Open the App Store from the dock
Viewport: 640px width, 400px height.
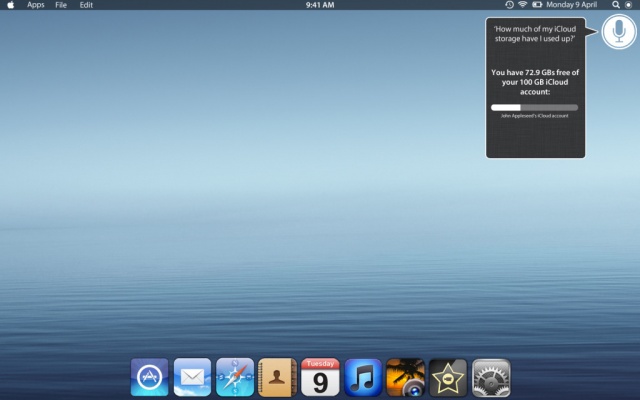(149, 377)
